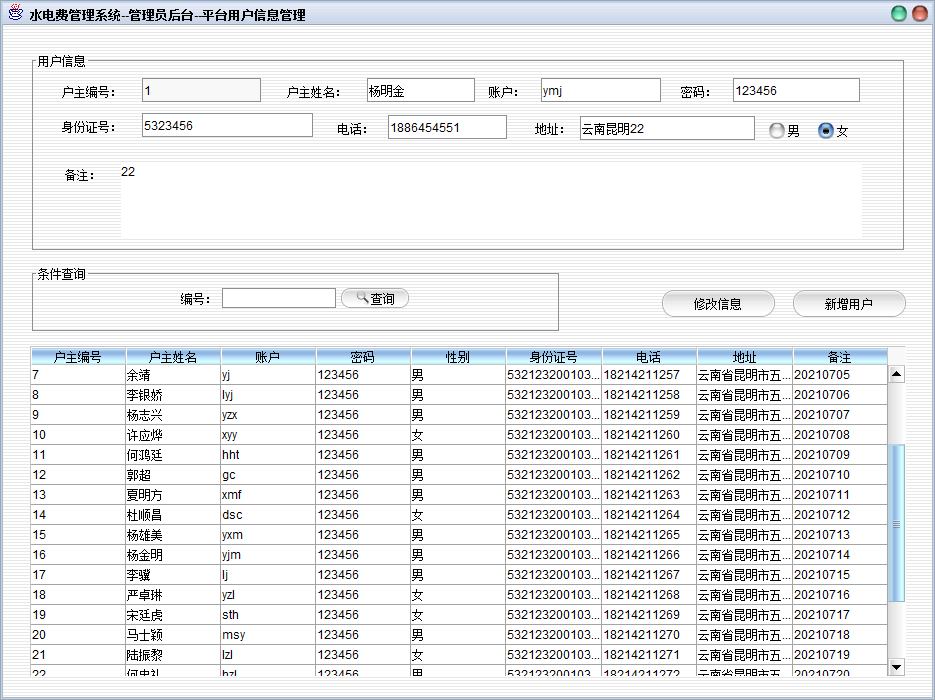Click remark cell 20210712
This screenshot has height=700, width=935.
pos(840,515)
